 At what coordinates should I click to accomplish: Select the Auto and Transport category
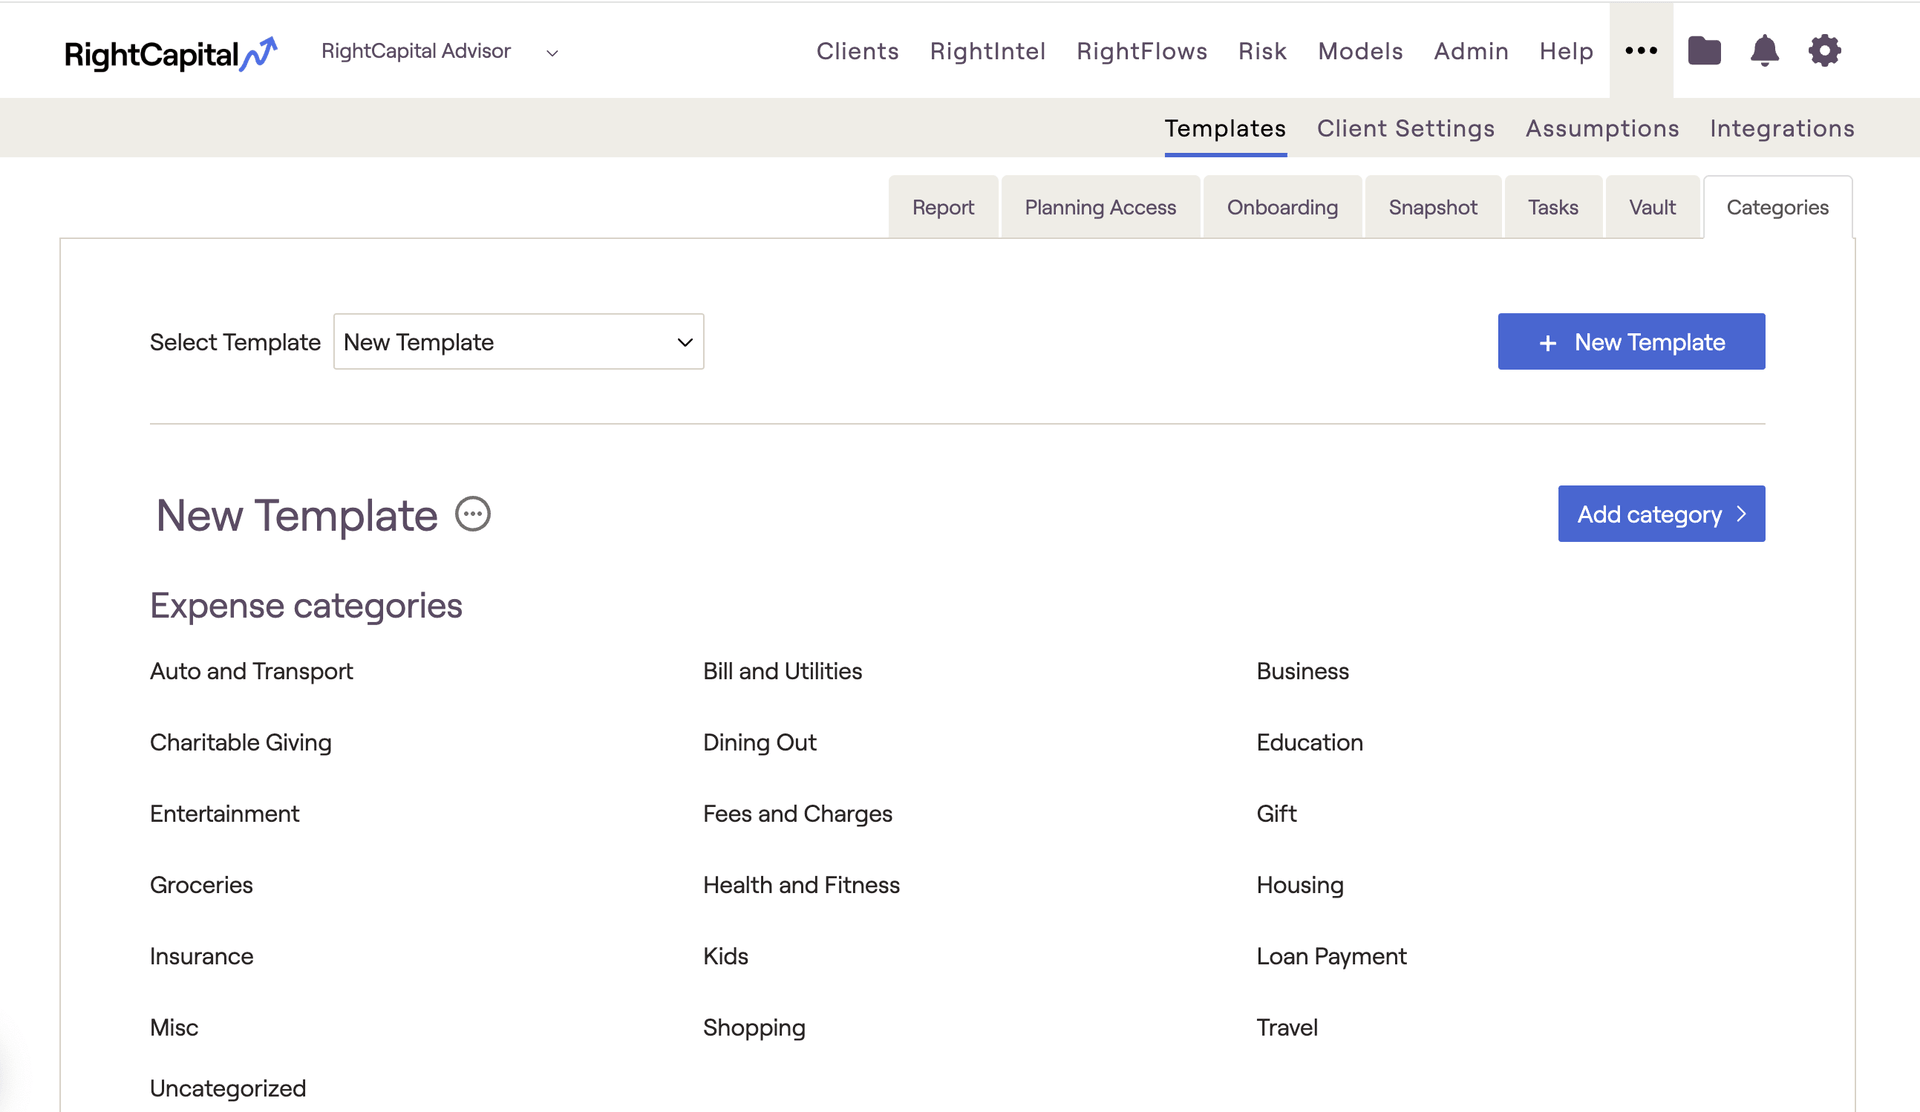[x=251, y=671]
